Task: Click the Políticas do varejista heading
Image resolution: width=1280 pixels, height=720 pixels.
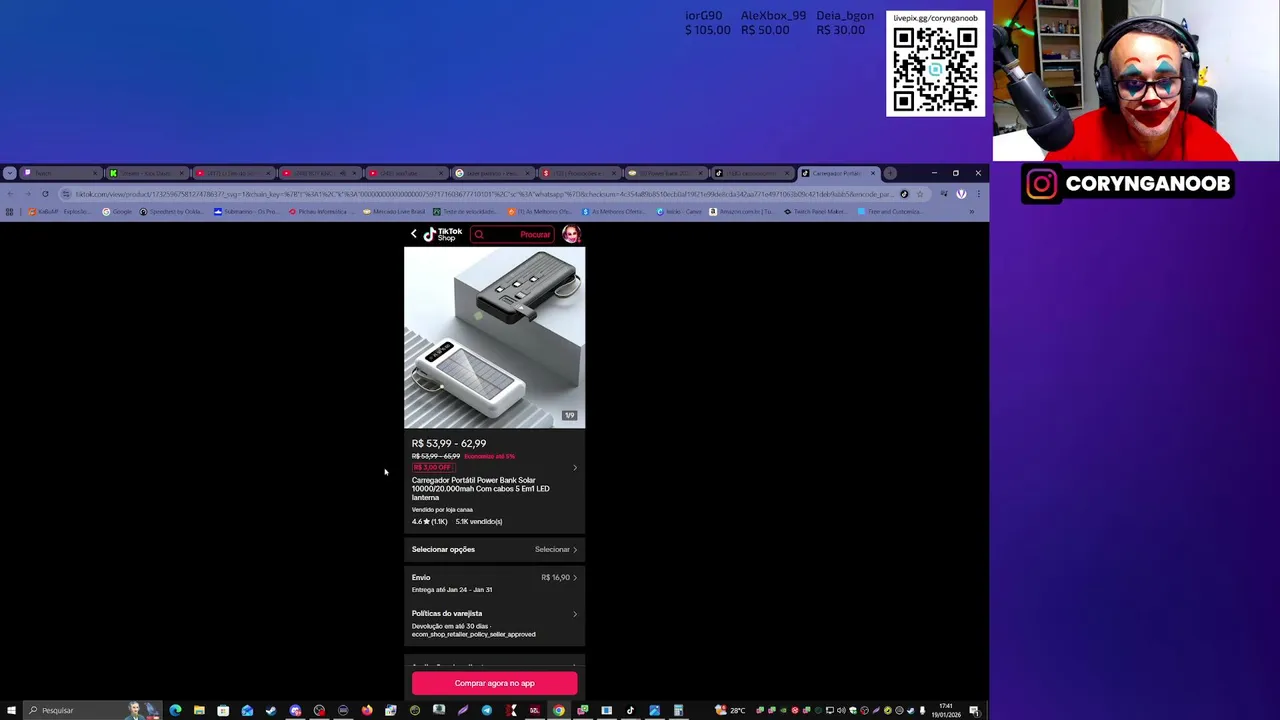Action: tap(447, 613)
